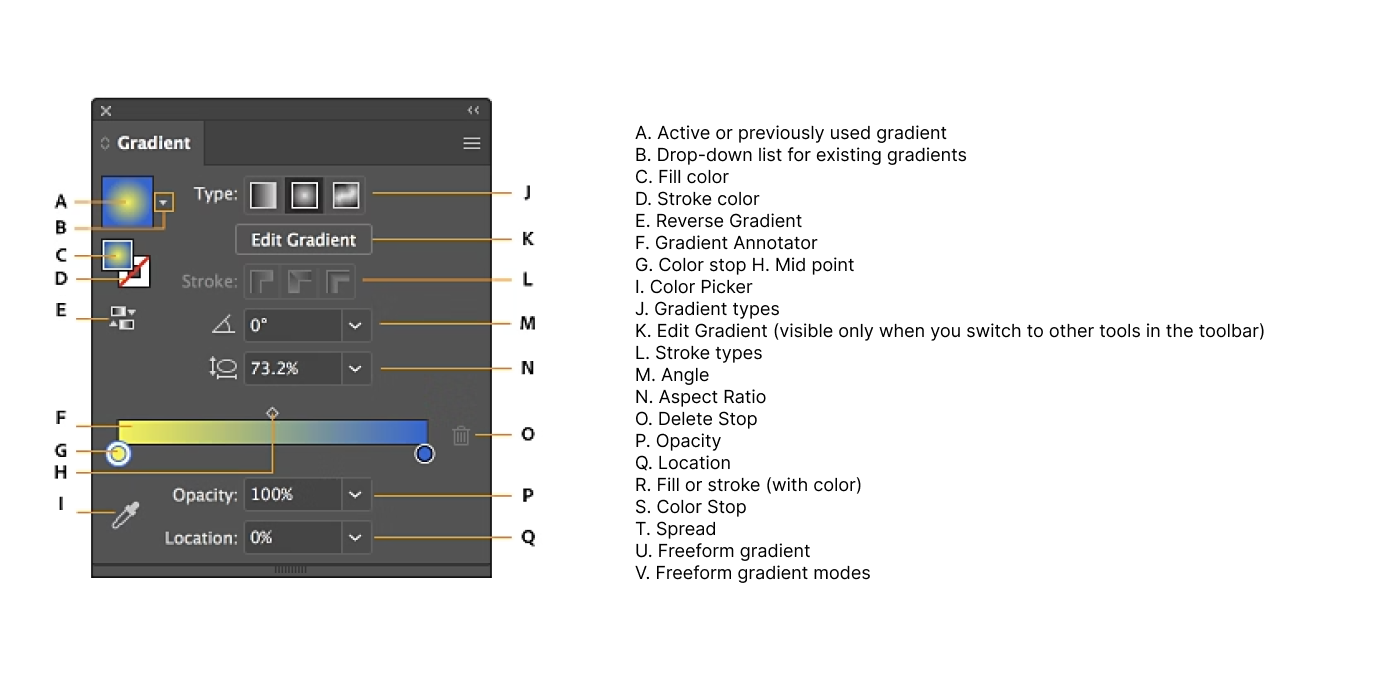The height and width of the screenshot is (674, 1400).
Task: Open the Opacity dropdown
Action: tap(355, 494)
